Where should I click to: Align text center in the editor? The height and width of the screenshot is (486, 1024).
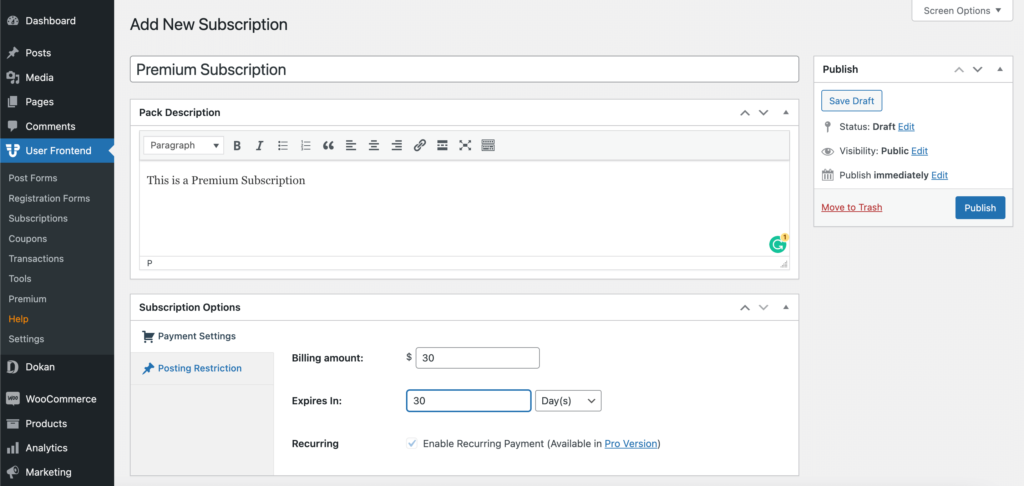(374, 146)
